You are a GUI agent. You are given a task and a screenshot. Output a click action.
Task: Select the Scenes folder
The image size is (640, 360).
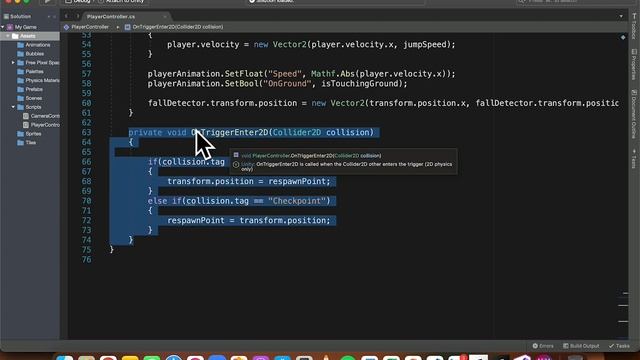pyautogui.click(x=29, y=98)
